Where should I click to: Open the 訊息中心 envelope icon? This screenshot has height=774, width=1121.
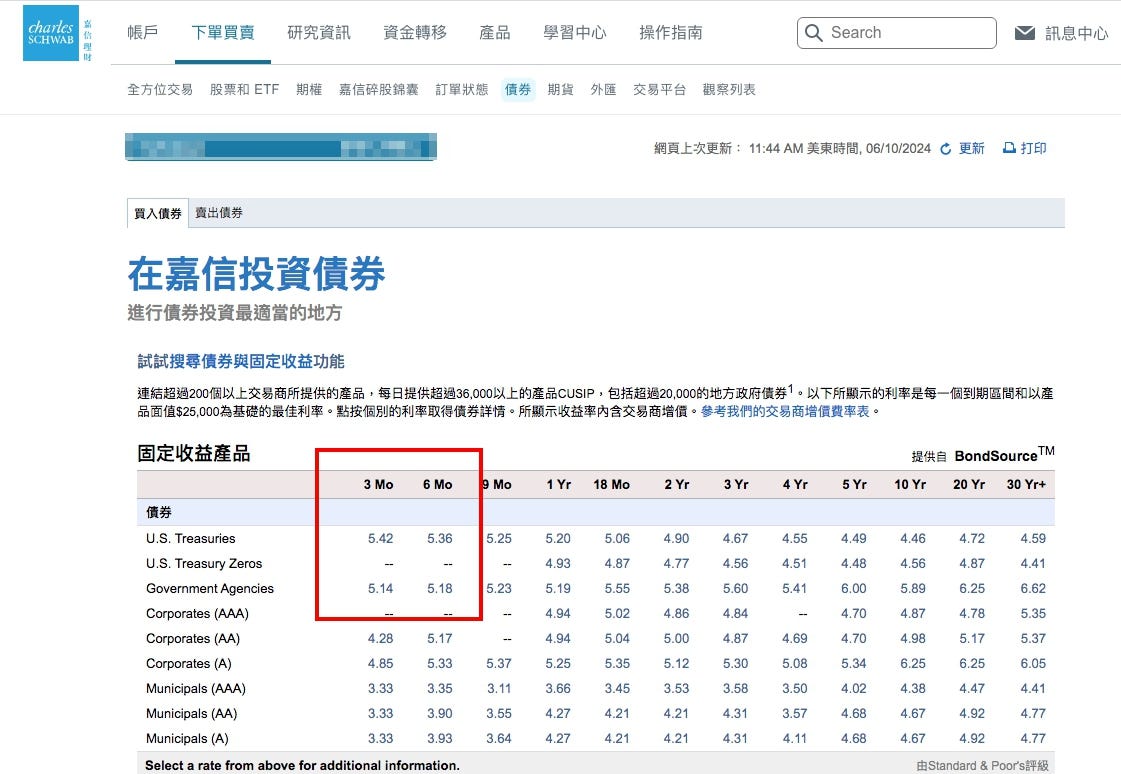click(x=1024, y=32)
